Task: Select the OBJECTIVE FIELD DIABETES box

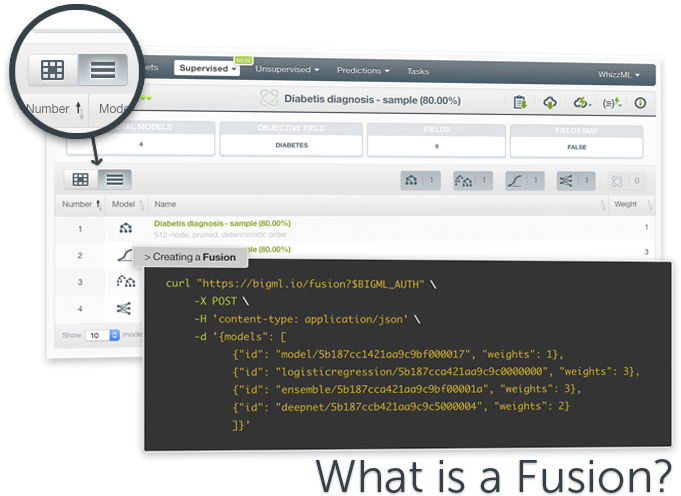Action: [x=291, y=139]
